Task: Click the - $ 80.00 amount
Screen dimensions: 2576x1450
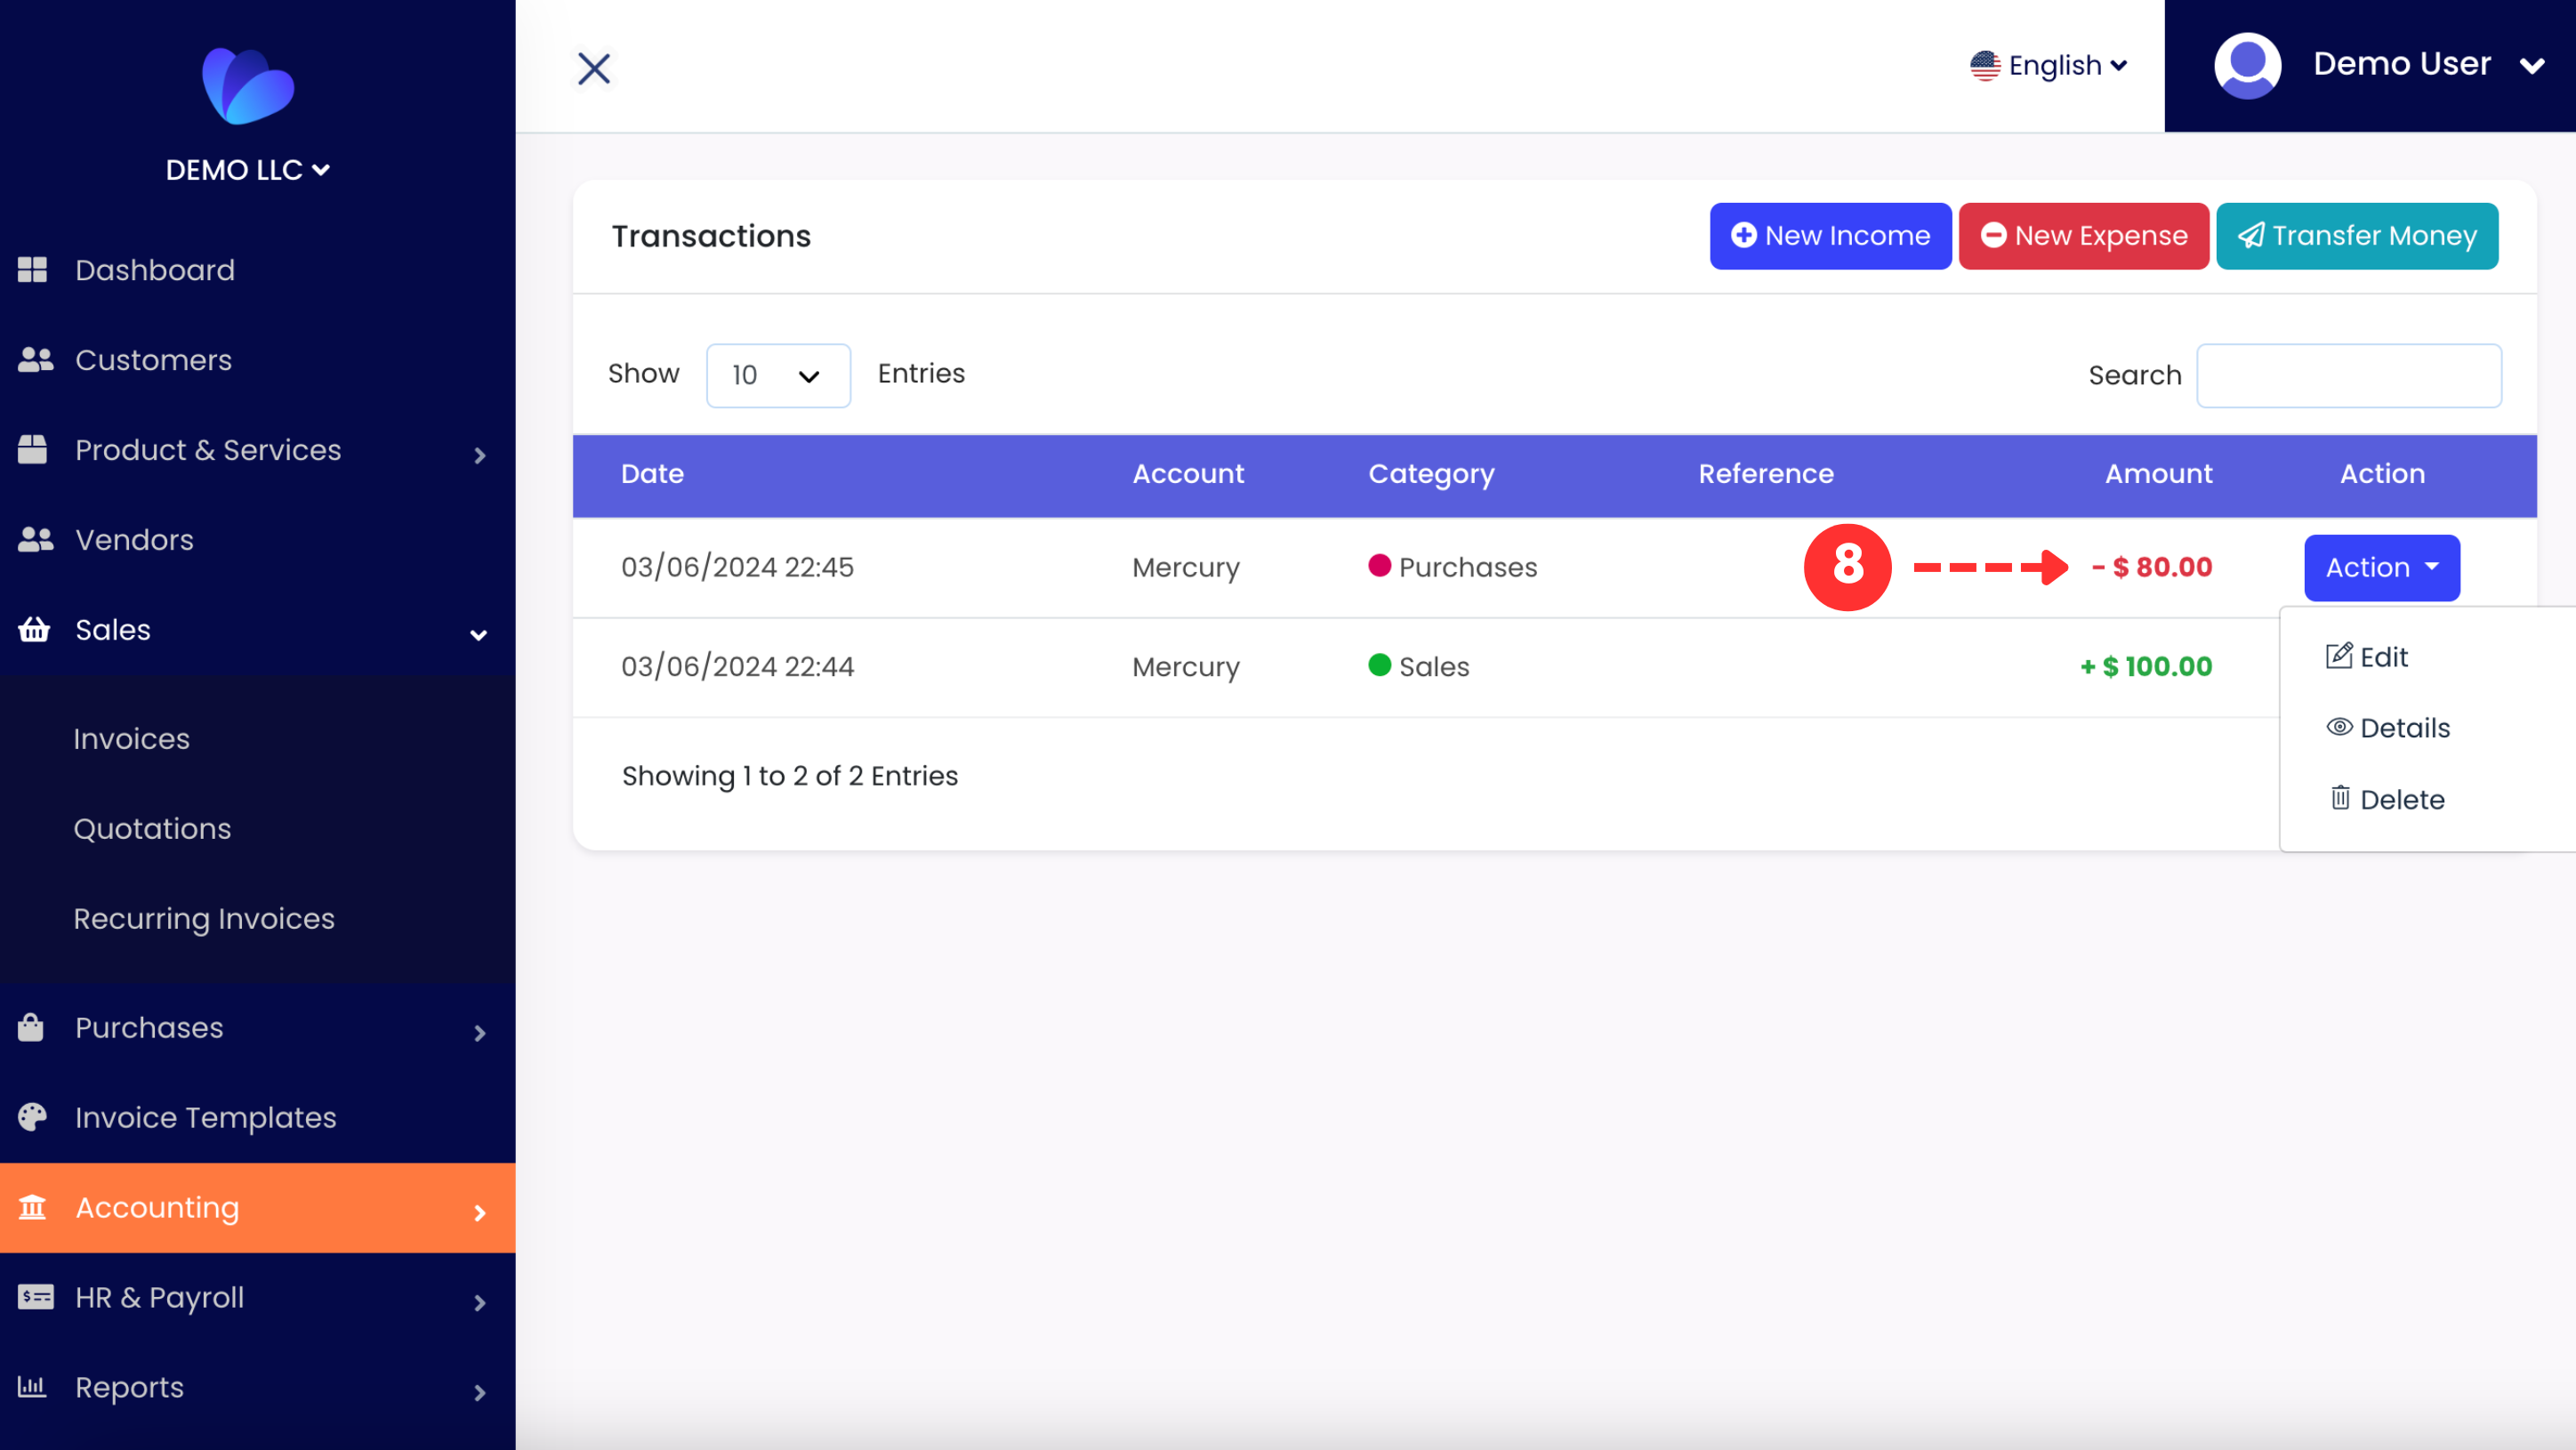Action: [2151, 567]
